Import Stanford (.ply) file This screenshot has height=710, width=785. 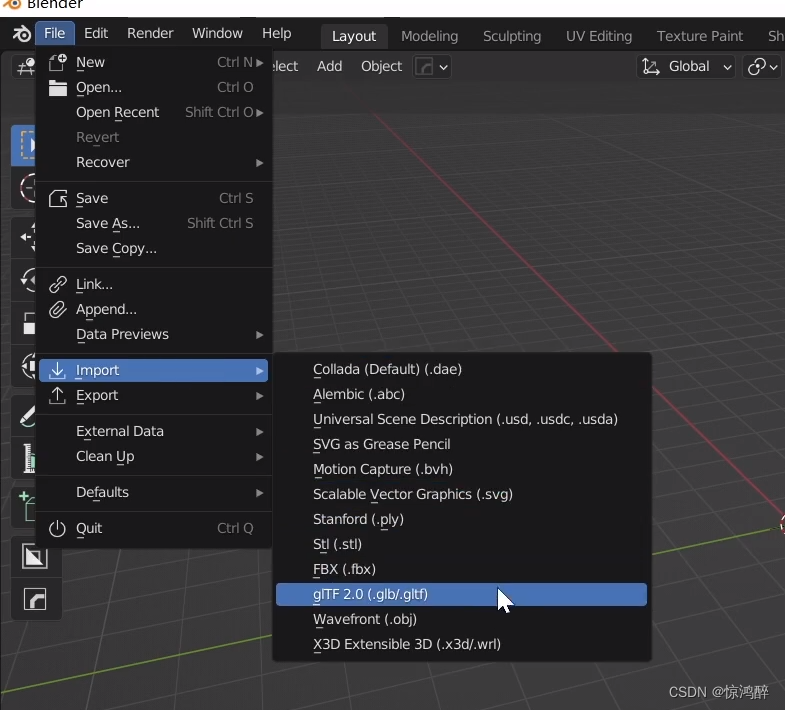[x=461, y=520]
